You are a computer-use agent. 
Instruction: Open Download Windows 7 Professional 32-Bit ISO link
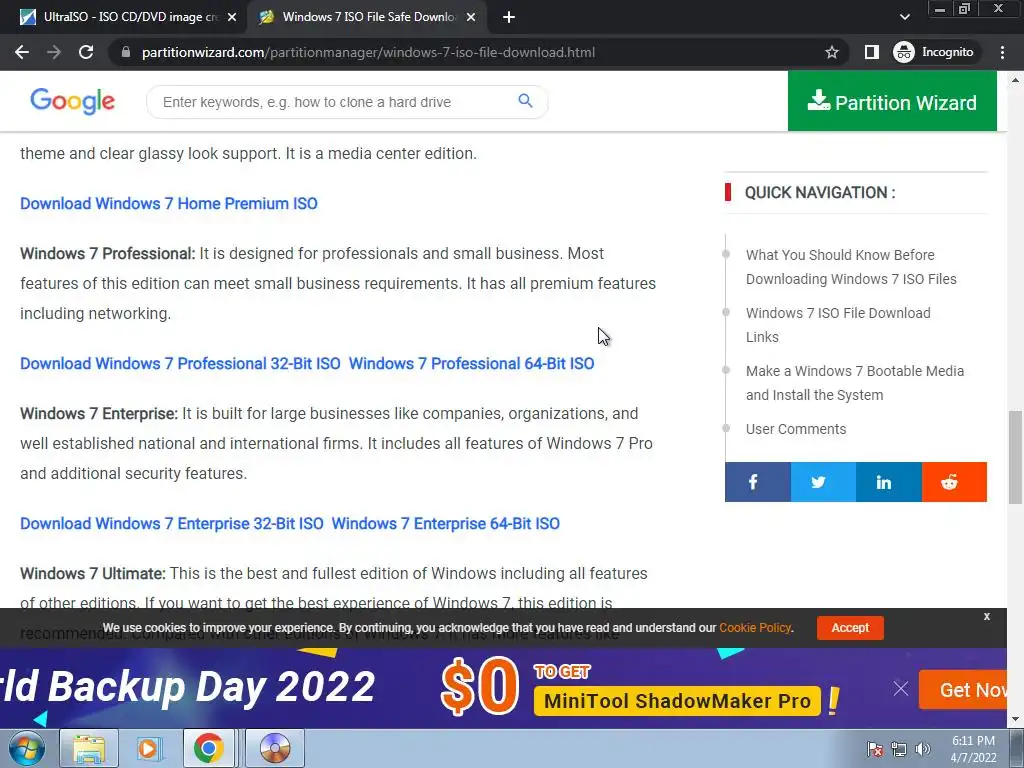click(180, 364)
